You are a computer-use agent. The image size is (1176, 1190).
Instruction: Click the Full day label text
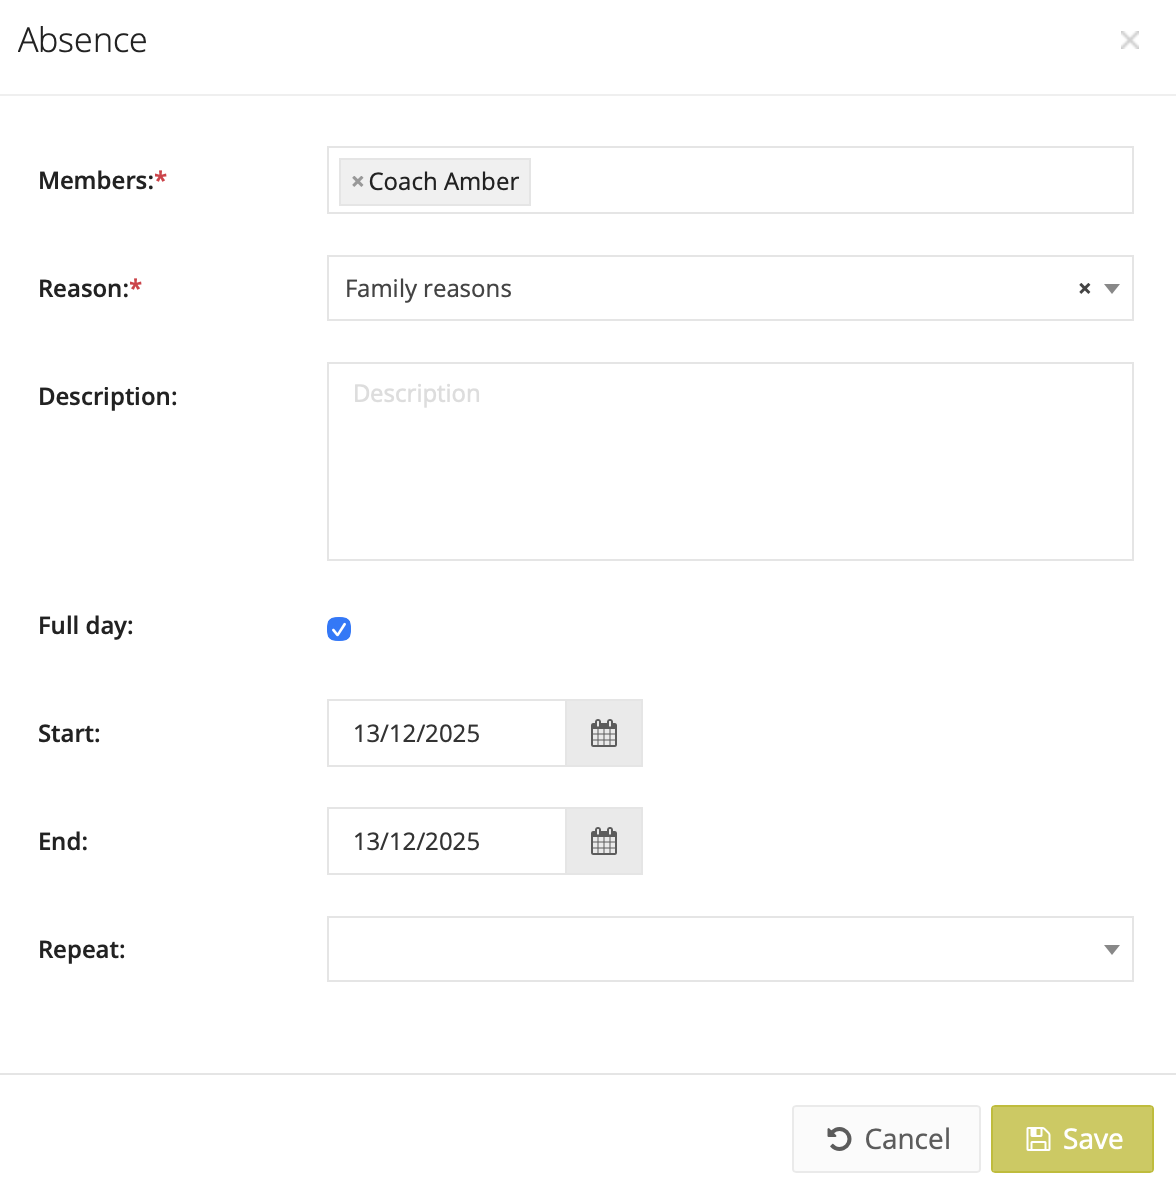coord(86,626)
